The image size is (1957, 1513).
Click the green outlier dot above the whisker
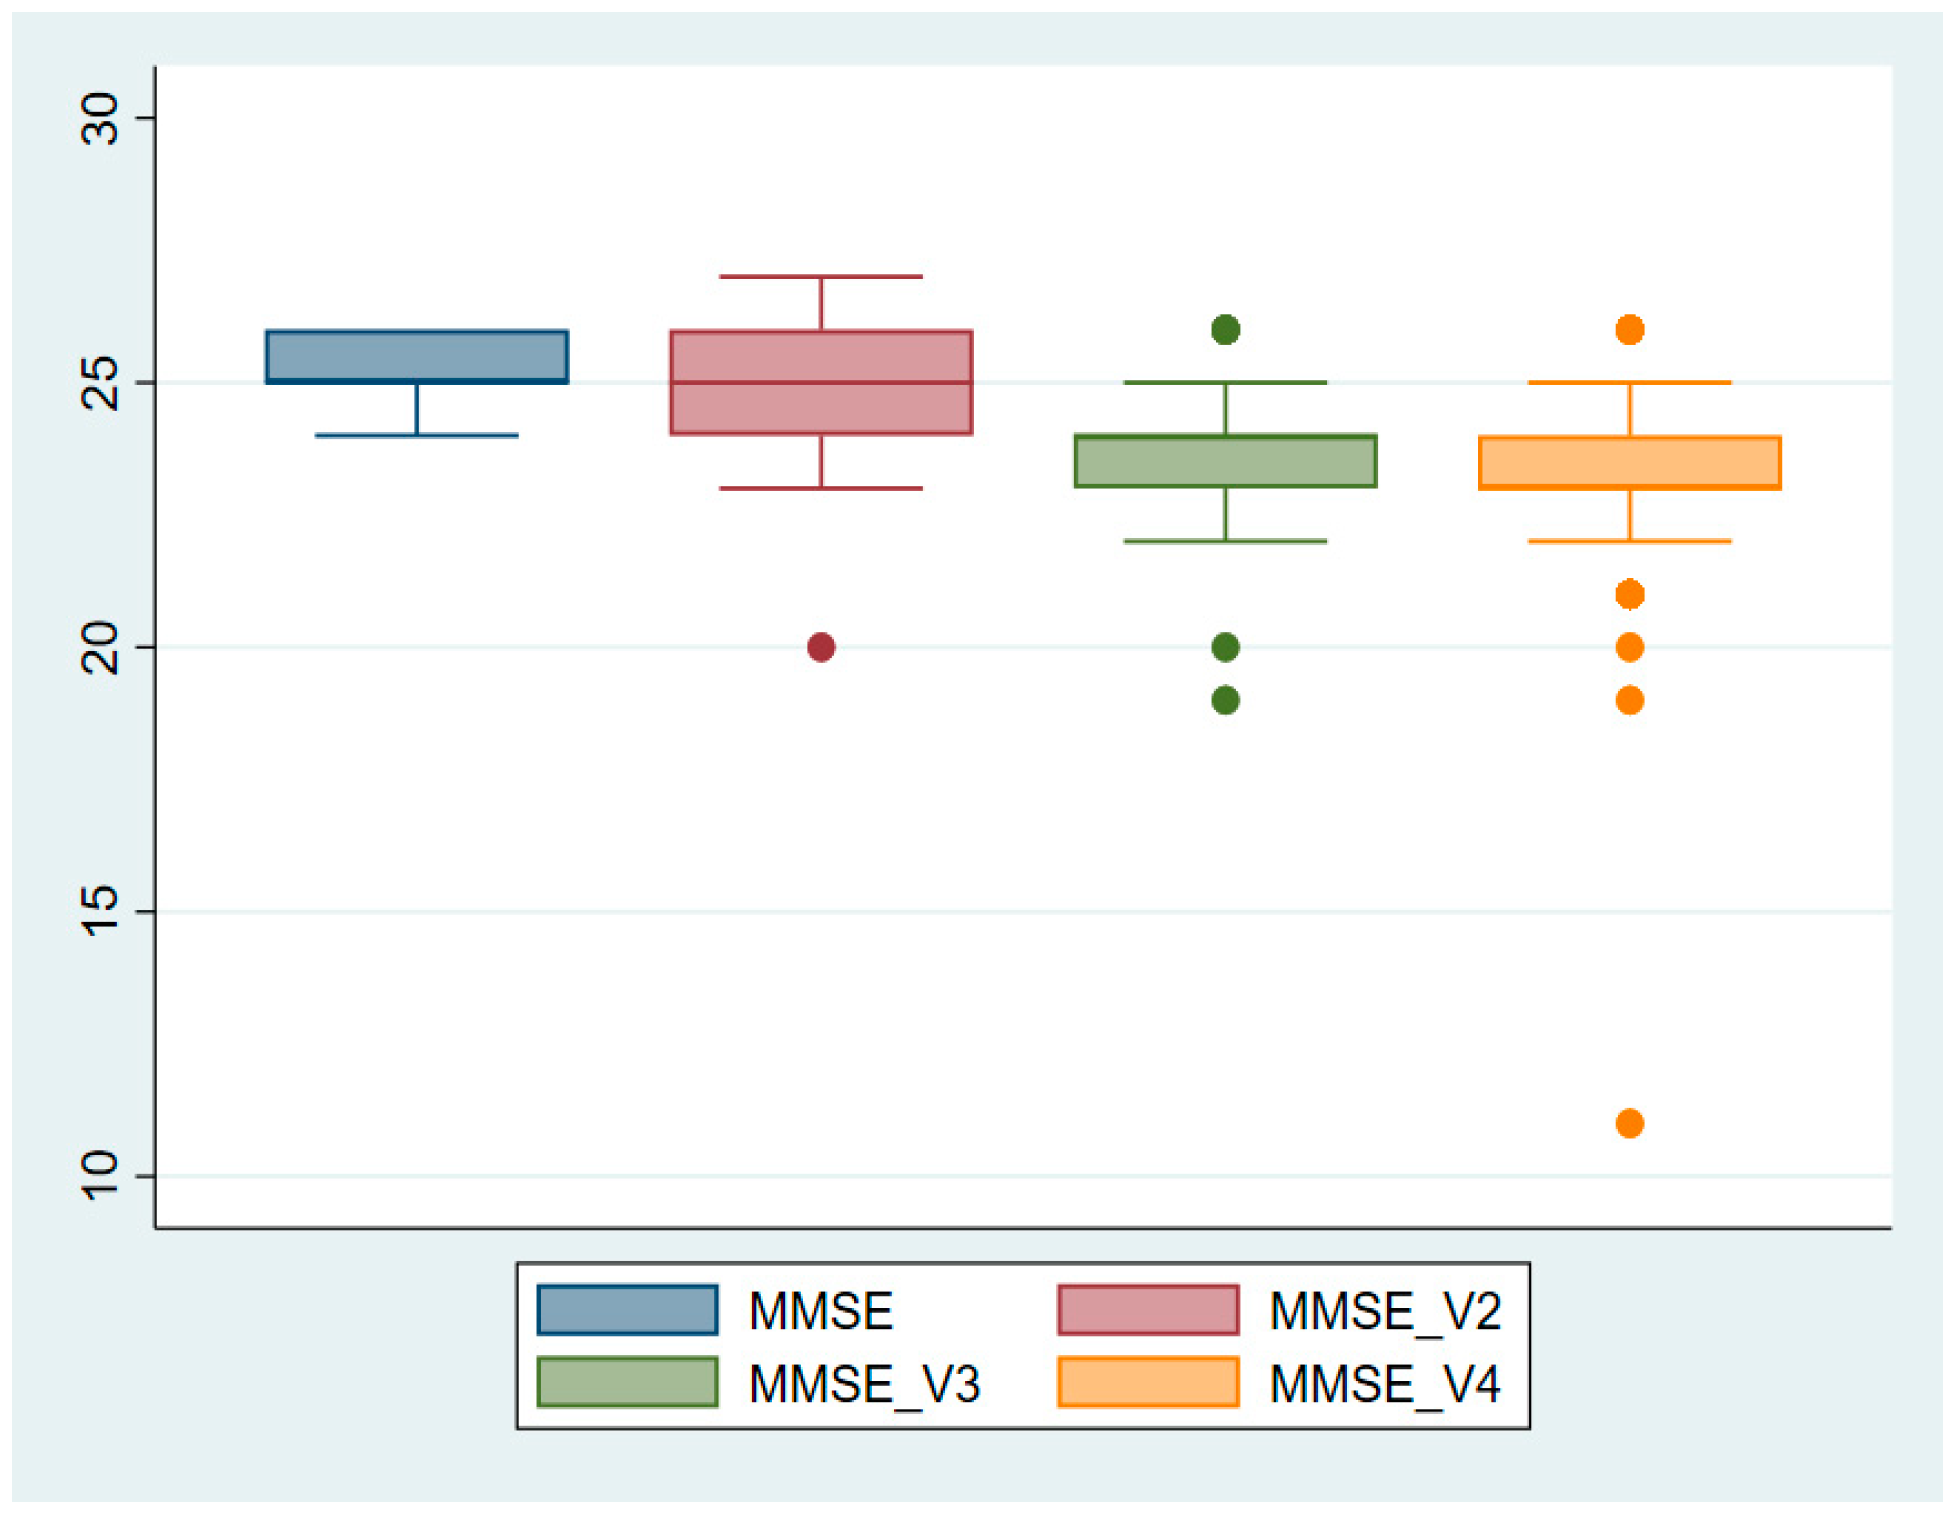pos(1225,329)
